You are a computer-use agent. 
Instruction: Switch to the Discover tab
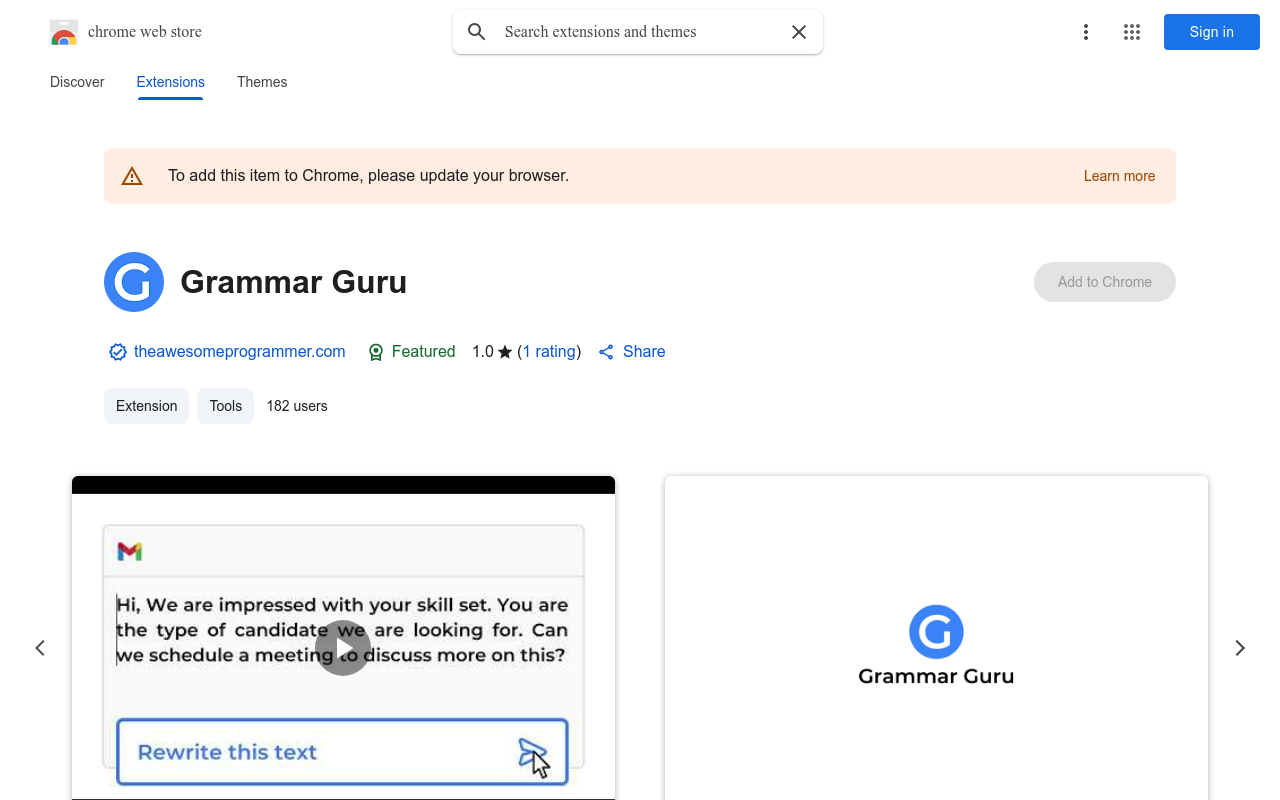coord(77,82)
